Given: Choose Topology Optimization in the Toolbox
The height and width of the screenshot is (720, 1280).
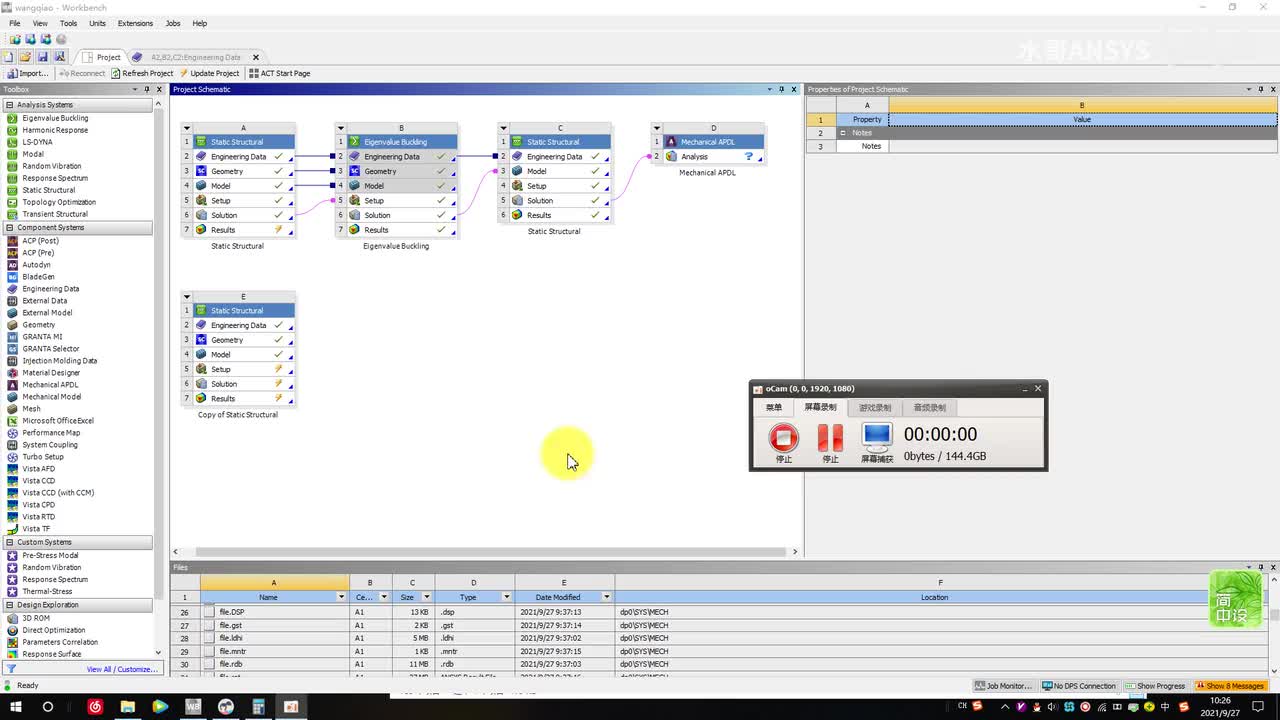Looking at the screenshot, I should [59, 202].
